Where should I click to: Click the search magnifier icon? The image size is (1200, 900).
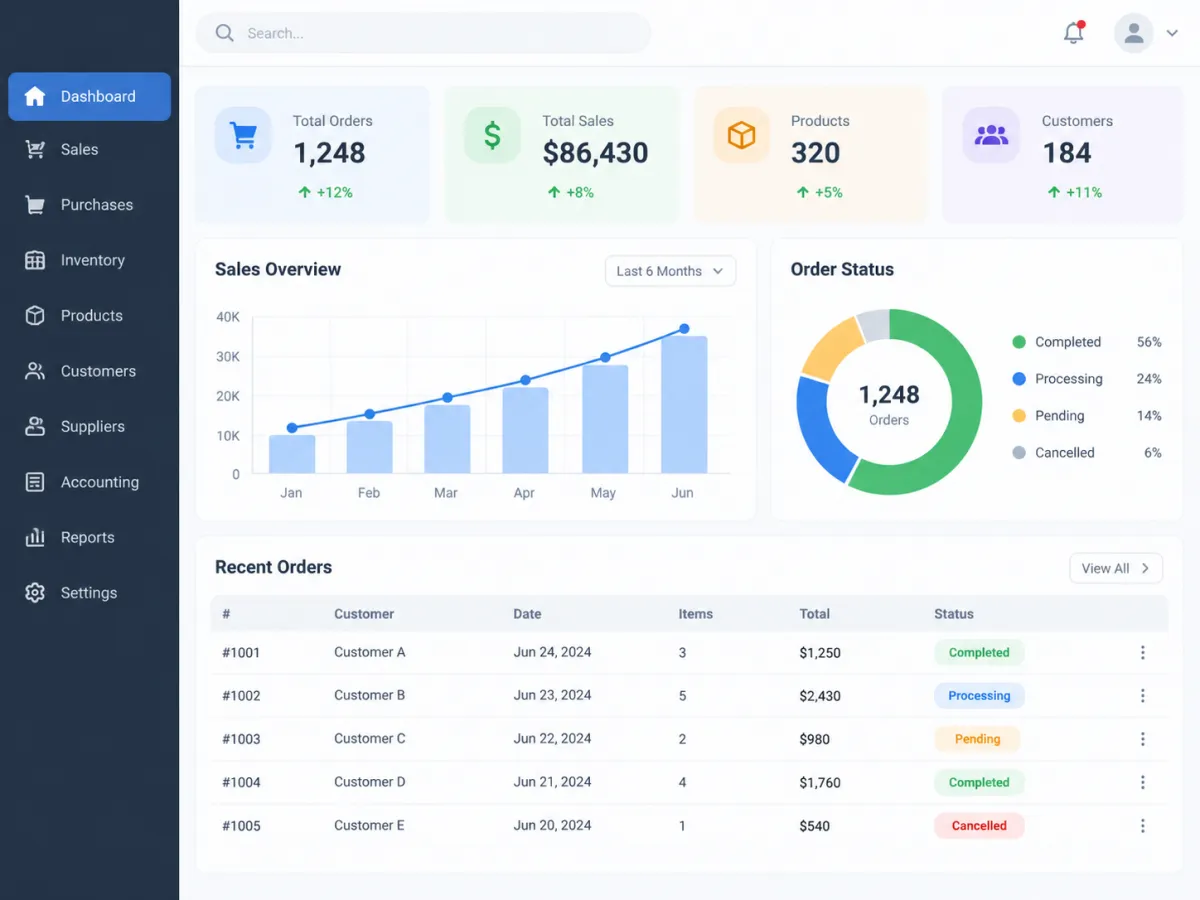click(x=225, y=33)
